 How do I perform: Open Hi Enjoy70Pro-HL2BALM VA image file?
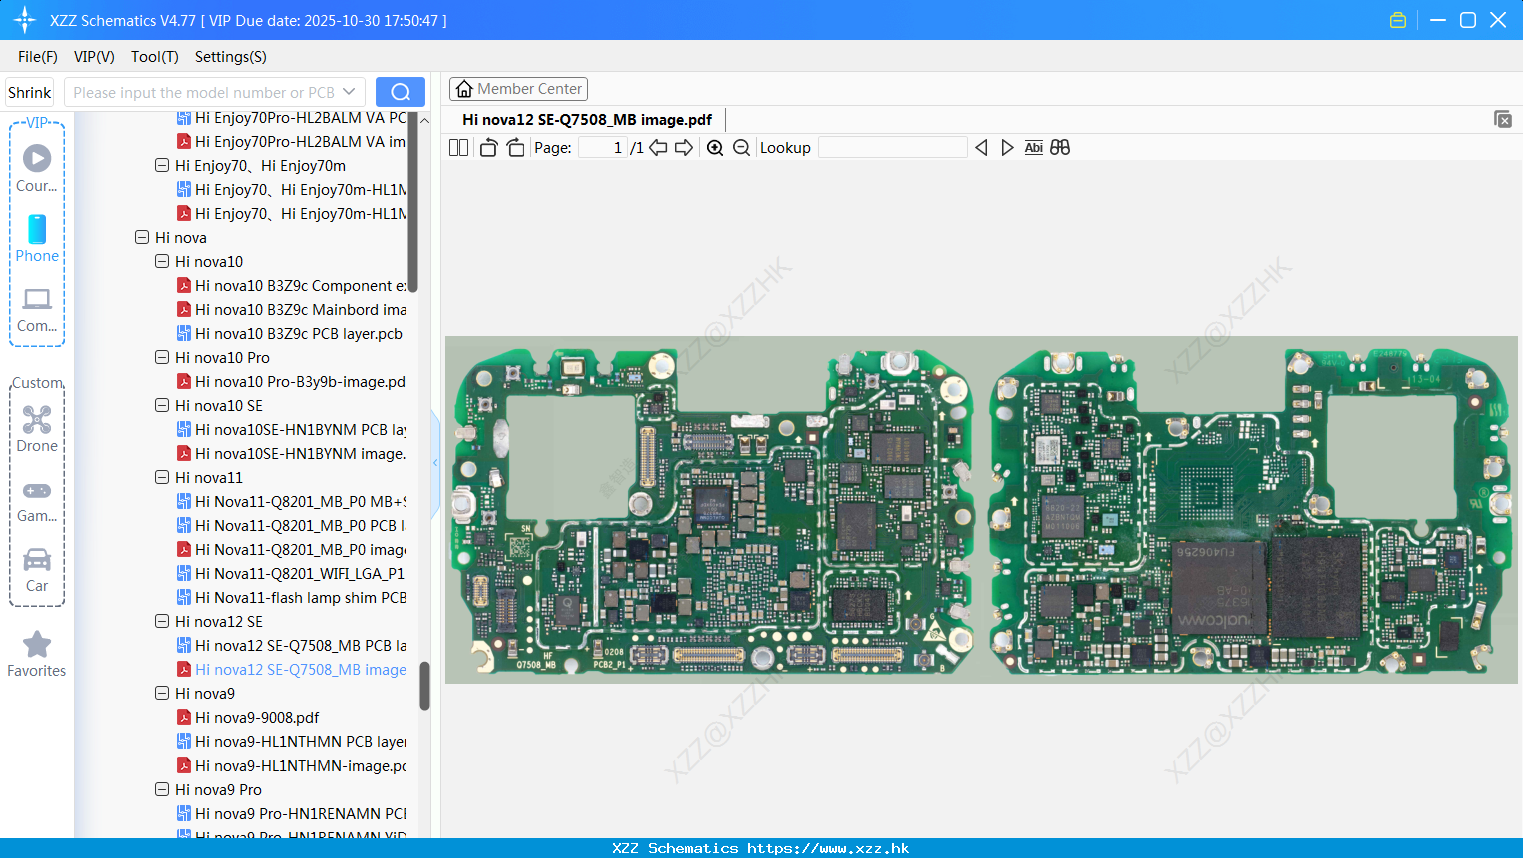click(x=291, y=141)
